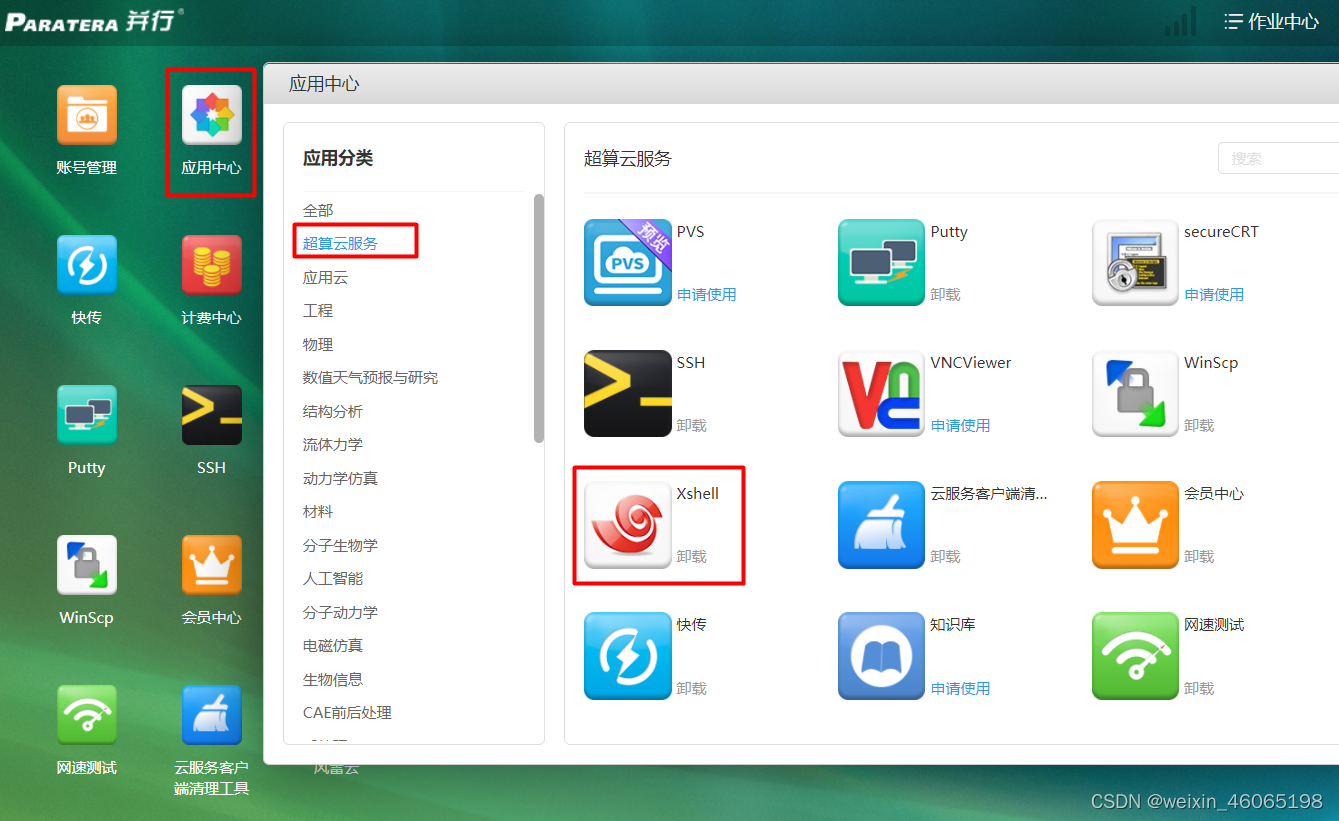Select the 应用云 category
The height and width of the screenshot is (821, 1339).
(x=325, y=277)
